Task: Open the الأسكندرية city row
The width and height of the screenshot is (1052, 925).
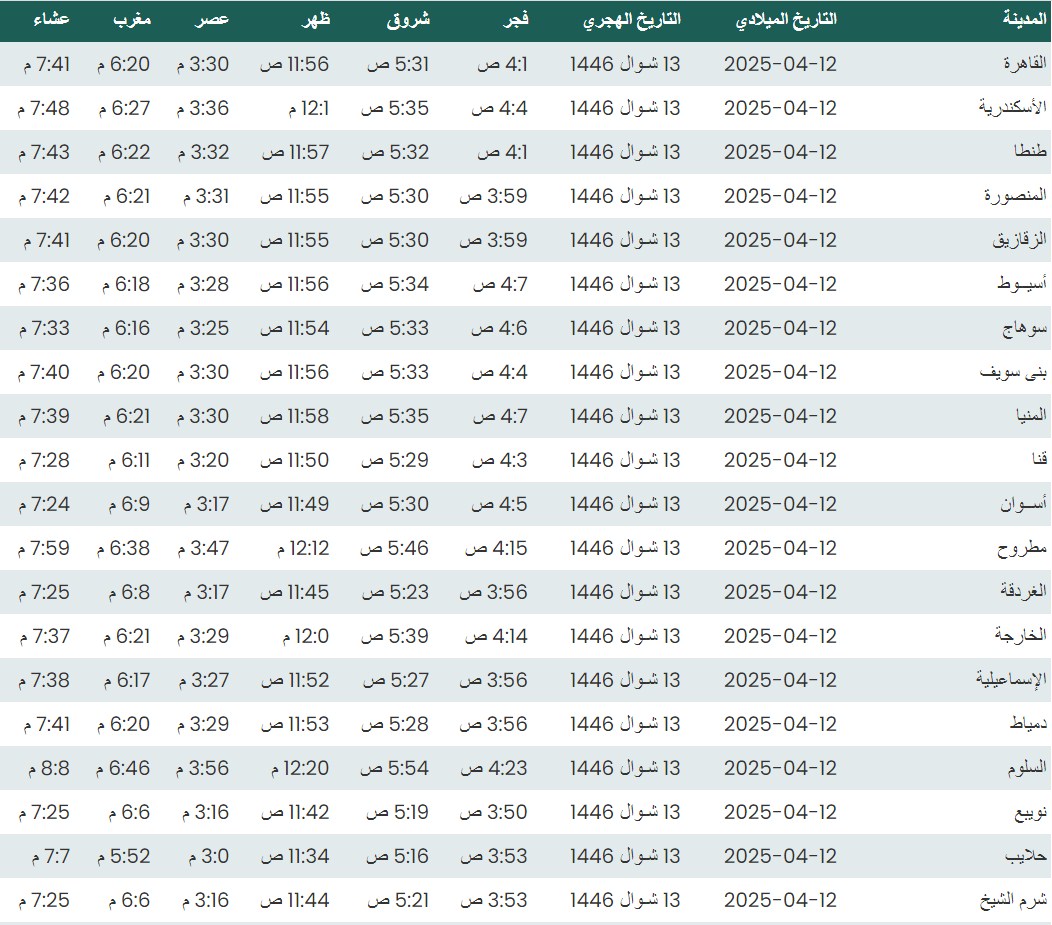Action: click(x=1012, y=108)
